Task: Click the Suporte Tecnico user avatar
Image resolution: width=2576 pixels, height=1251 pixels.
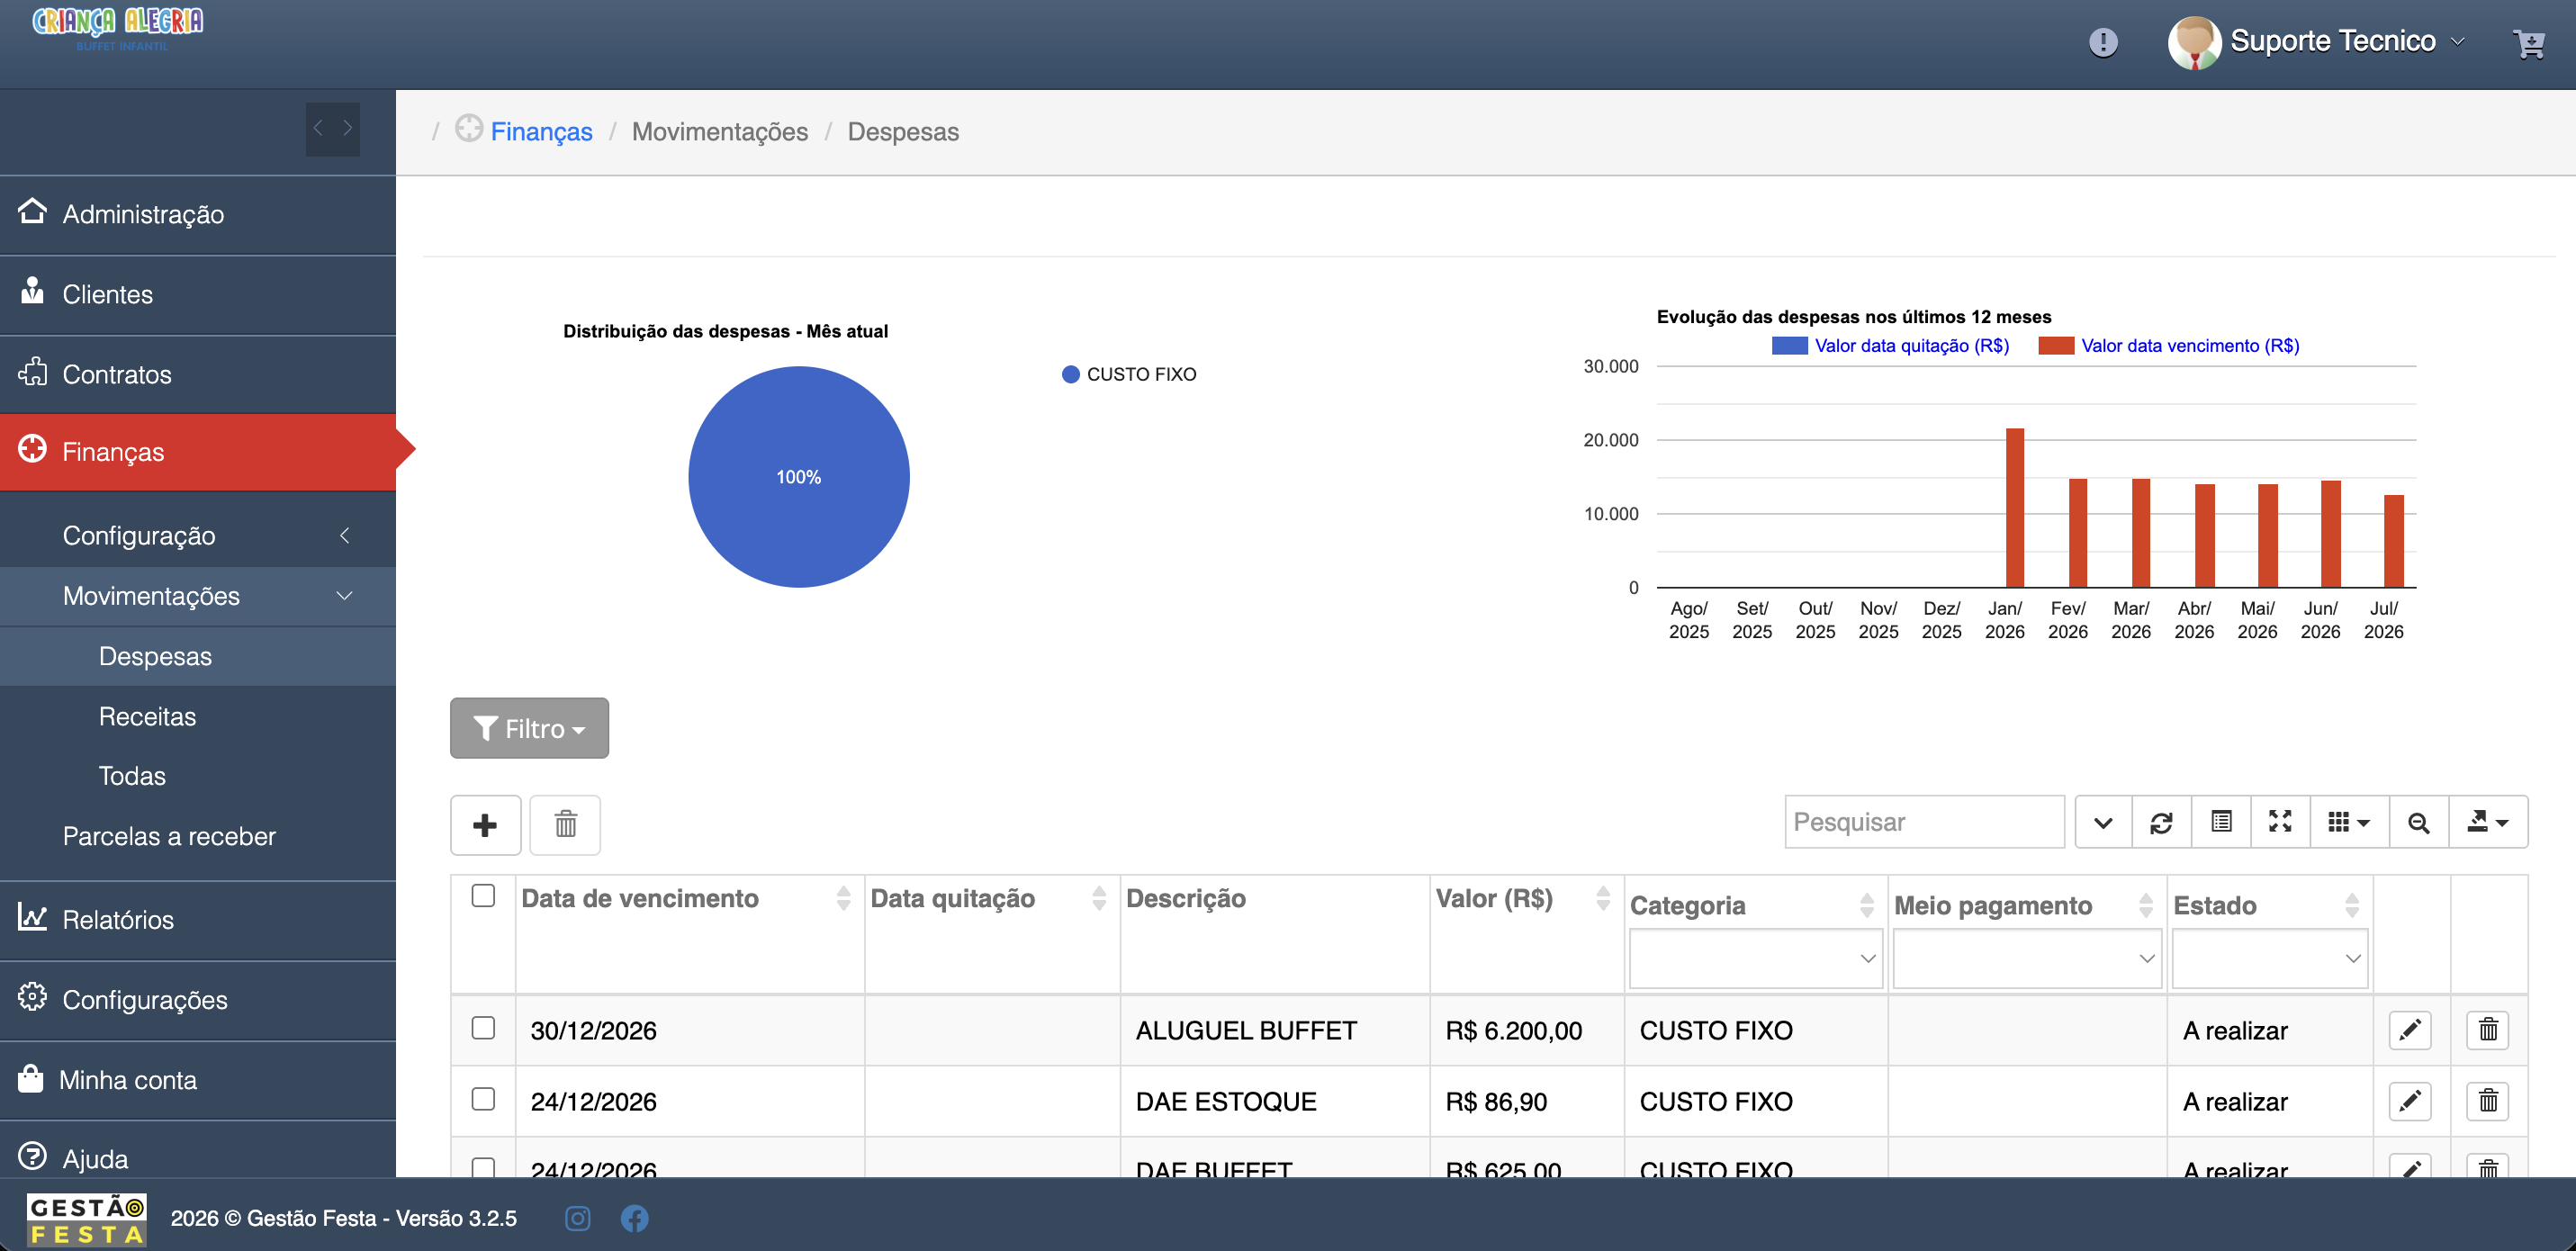Action: pos(2194,42)
